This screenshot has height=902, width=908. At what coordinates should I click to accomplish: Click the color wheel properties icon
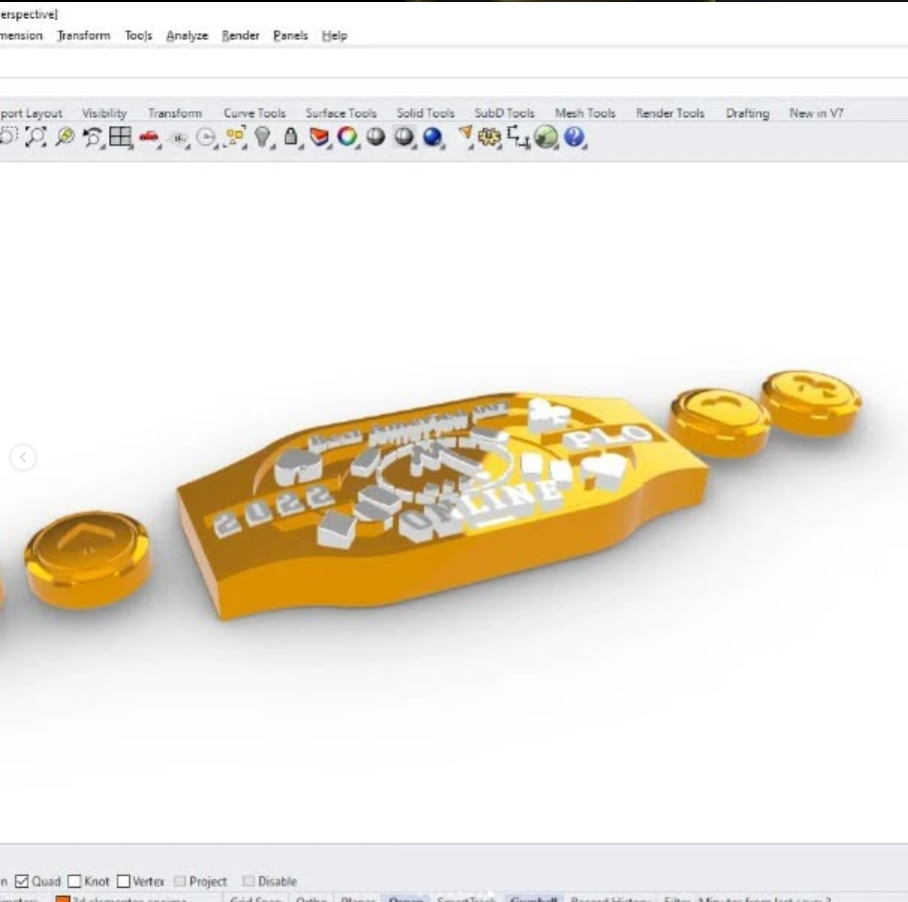[347, 138]
